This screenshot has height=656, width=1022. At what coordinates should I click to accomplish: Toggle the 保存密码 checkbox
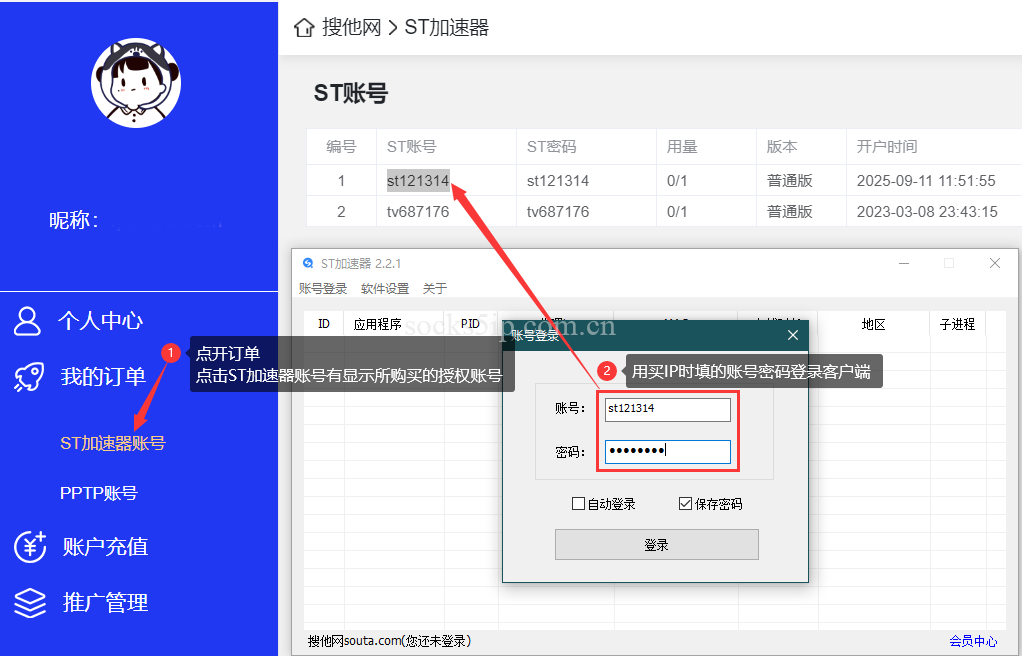click(685, 504)
